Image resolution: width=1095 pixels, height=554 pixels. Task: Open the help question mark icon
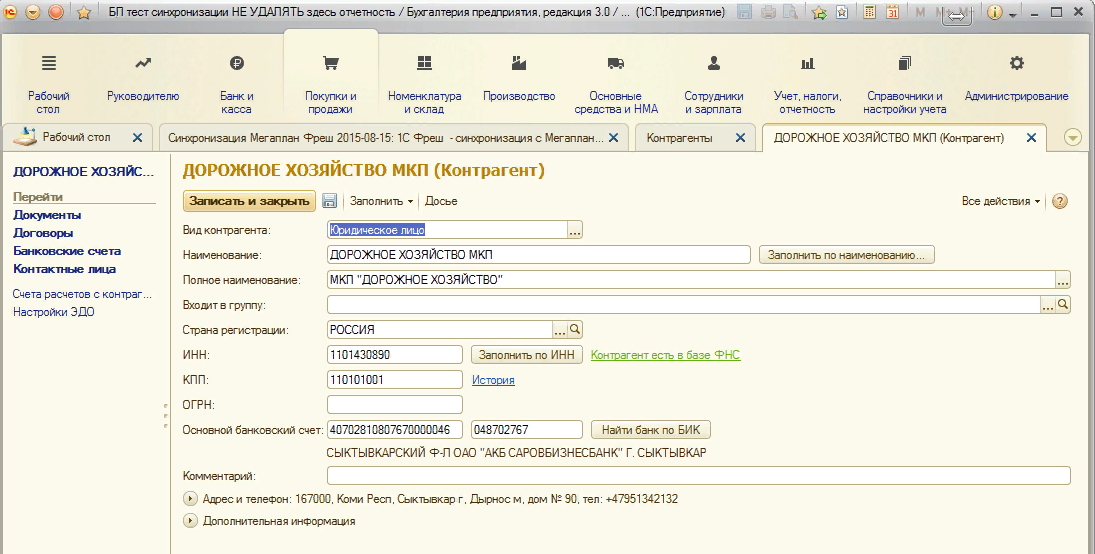click(x=1060, y=201)
